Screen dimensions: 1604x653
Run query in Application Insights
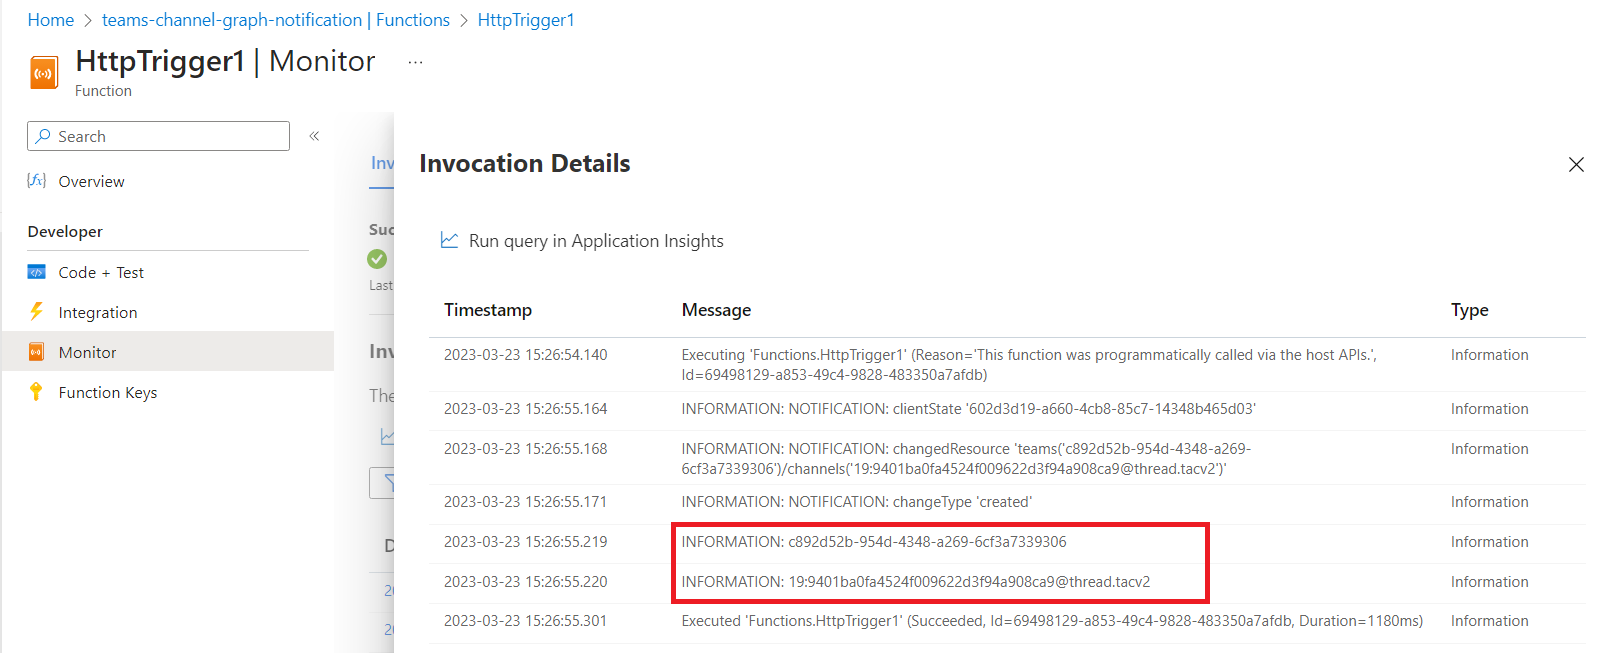(596, 241)
